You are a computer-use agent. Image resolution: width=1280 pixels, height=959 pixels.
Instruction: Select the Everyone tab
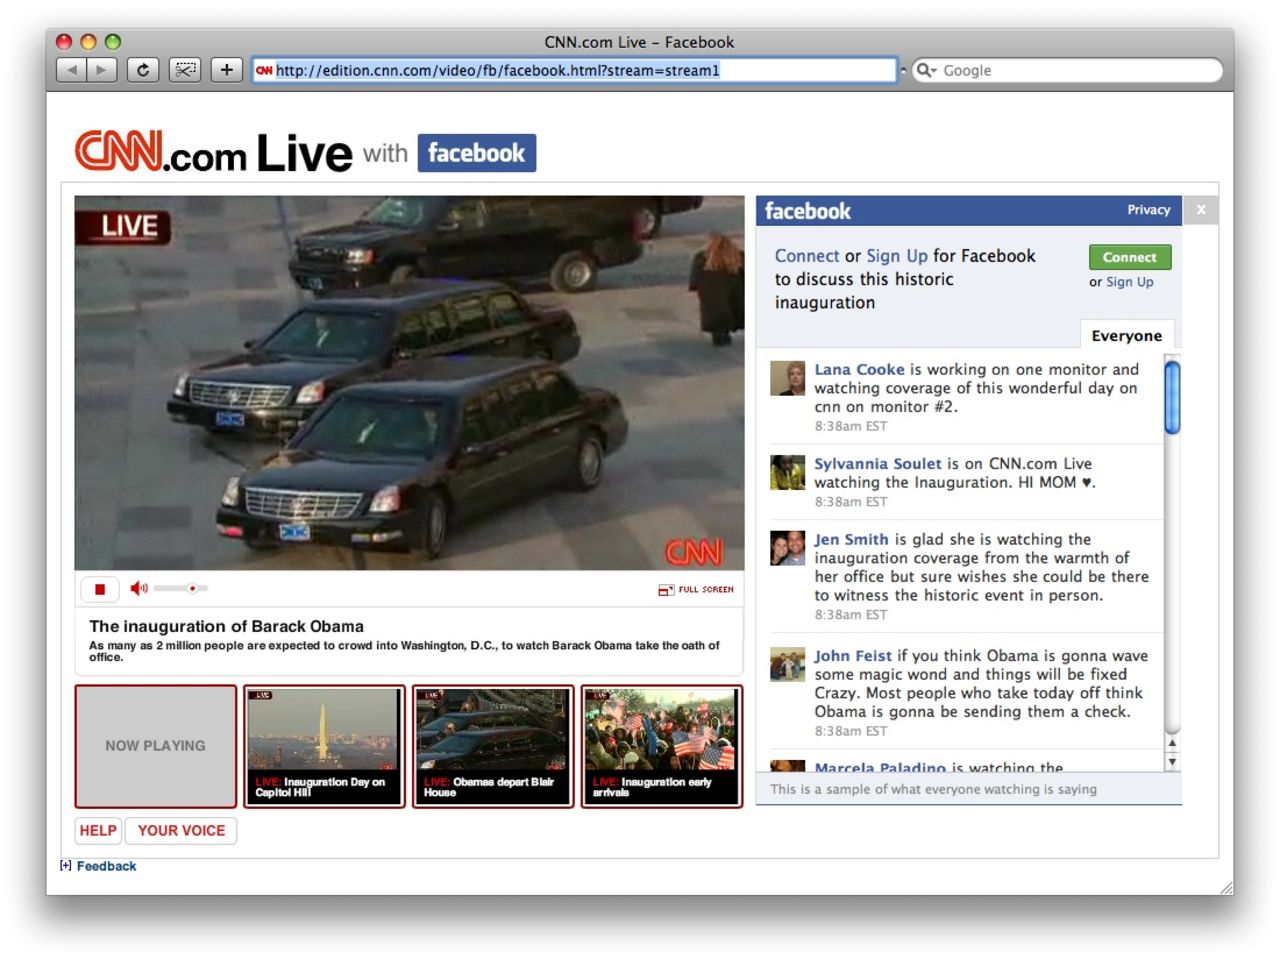pos(1126,336)
